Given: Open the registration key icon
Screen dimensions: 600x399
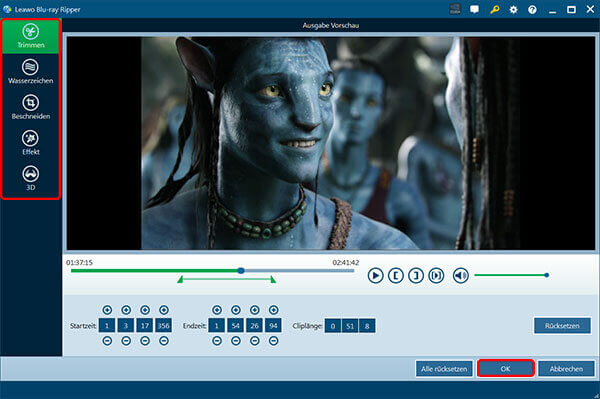Looking at the screenshot, I should click(x=494, y=9).
